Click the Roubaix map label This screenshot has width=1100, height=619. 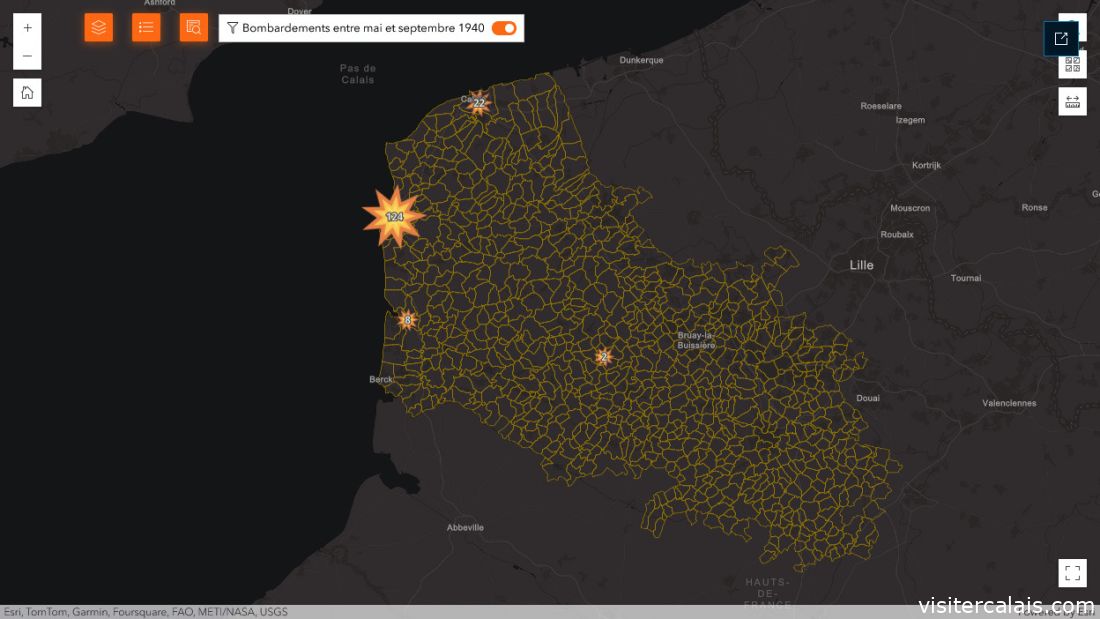897,235
